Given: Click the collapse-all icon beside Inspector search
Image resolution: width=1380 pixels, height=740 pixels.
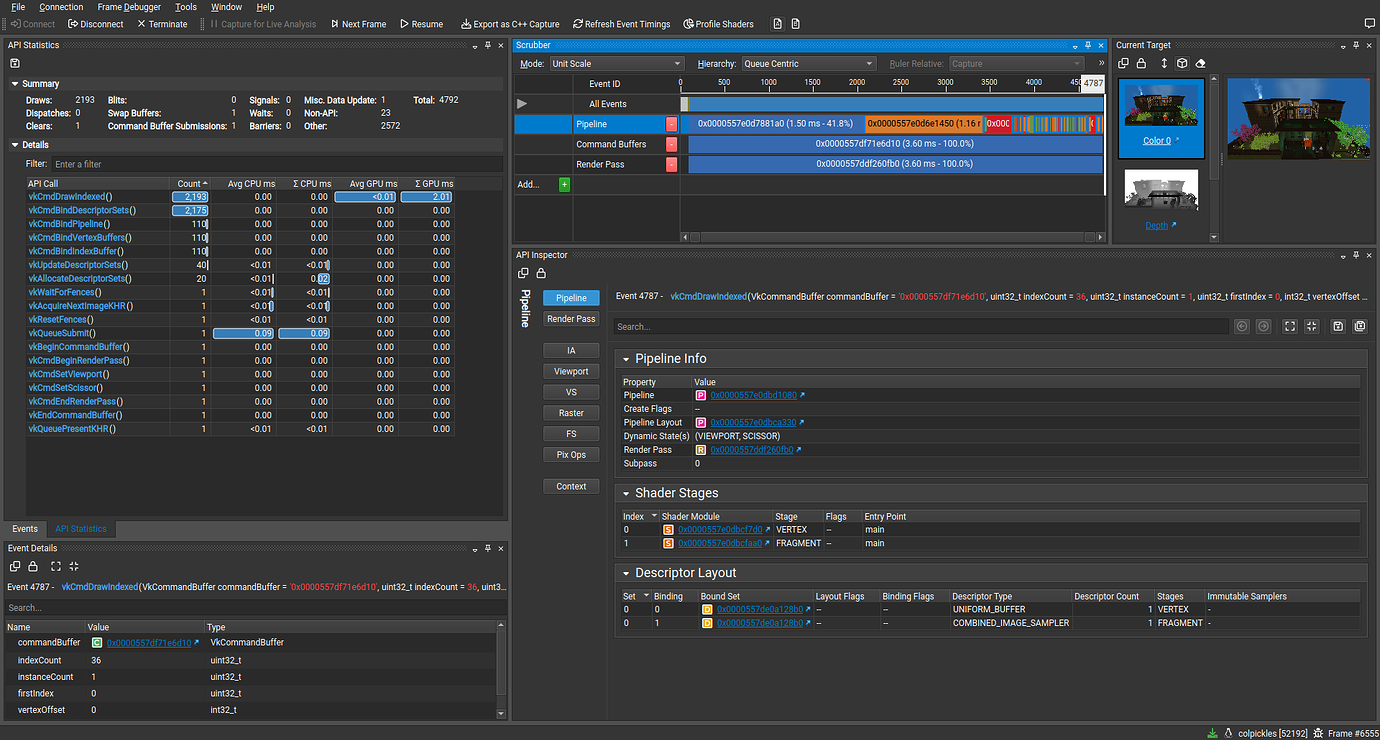Looking at the screenshot, I should (1311, 326).
